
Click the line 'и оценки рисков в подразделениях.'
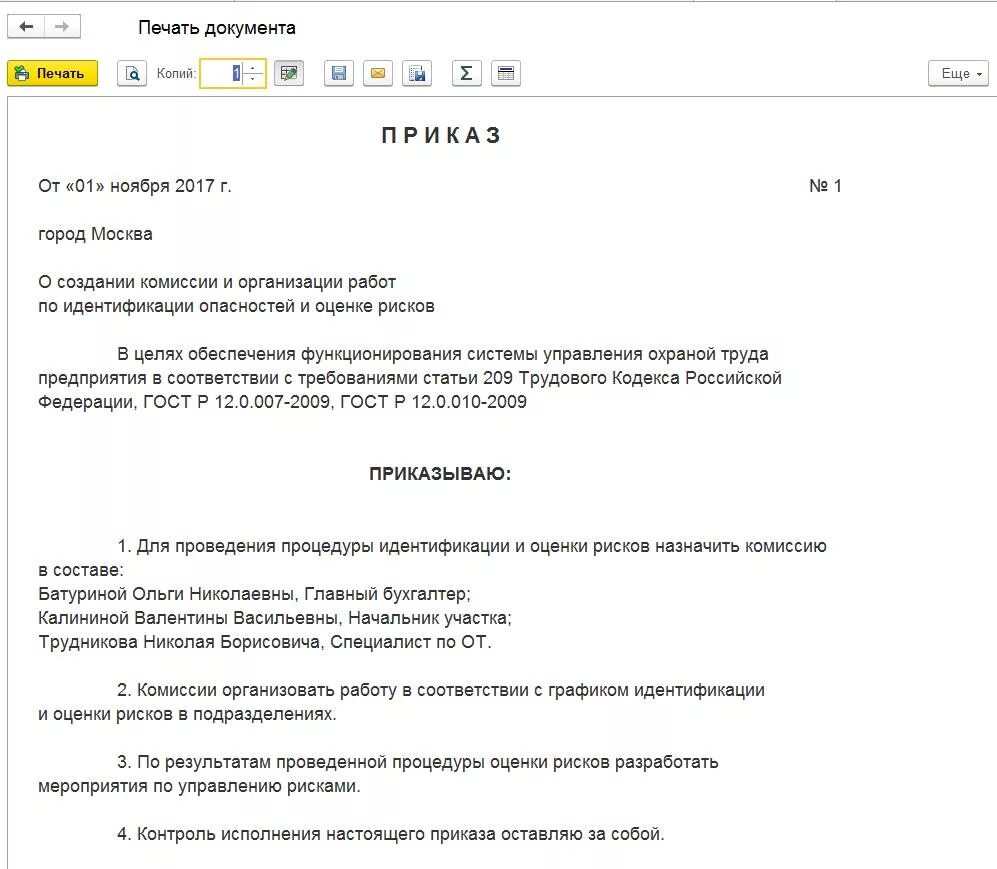pyautogui.click(x=187, y=715)
